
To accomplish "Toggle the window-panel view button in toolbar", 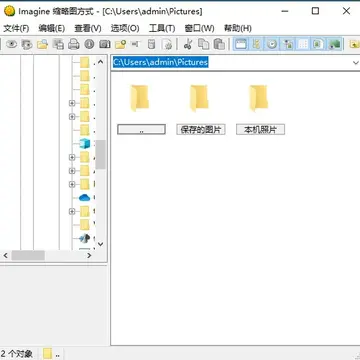I will (x=241, y=44).
